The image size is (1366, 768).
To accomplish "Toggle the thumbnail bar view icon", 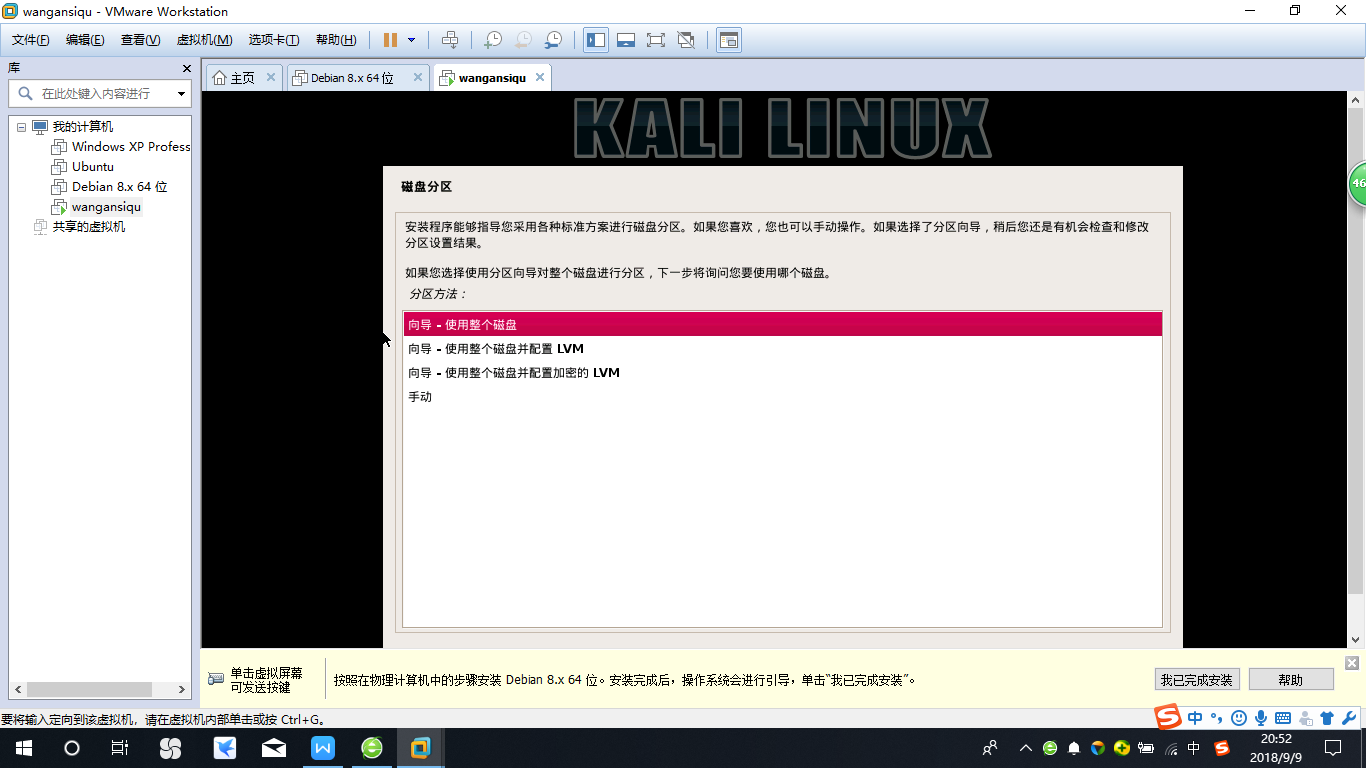I will 626,40.
